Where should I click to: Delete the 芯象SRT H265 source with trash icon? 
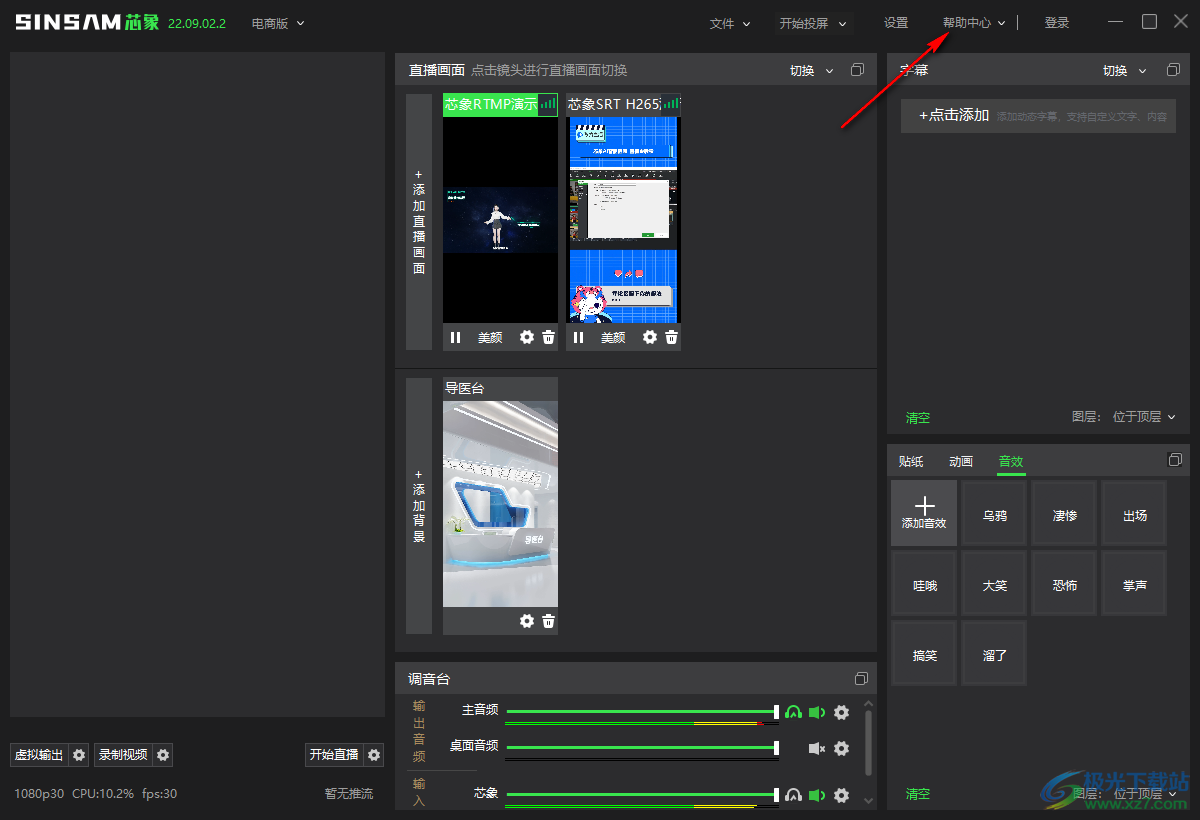tap(671, 338)
